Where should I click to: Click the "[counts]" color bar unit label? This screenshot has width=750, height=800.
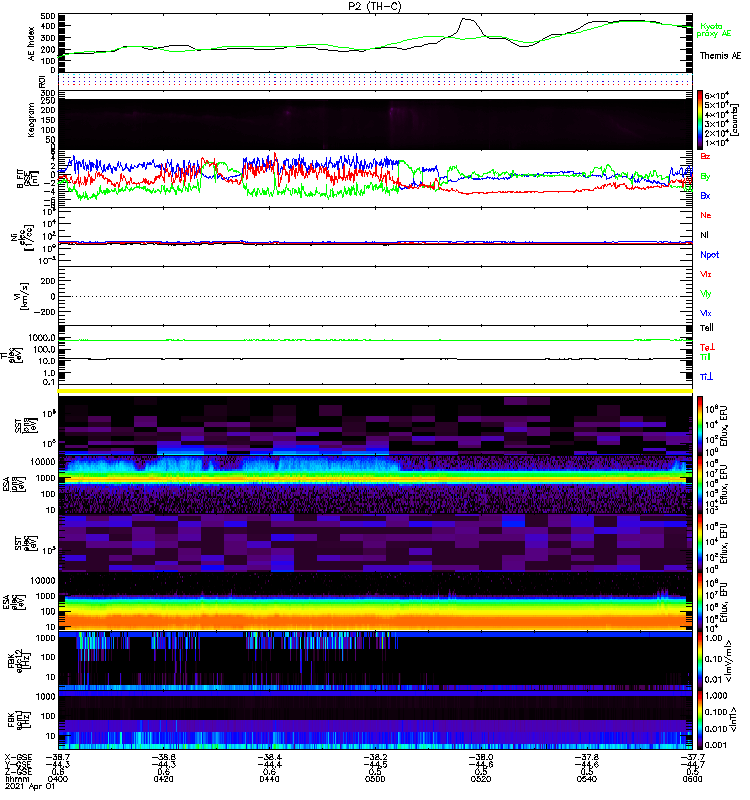[x=735, y=121]
